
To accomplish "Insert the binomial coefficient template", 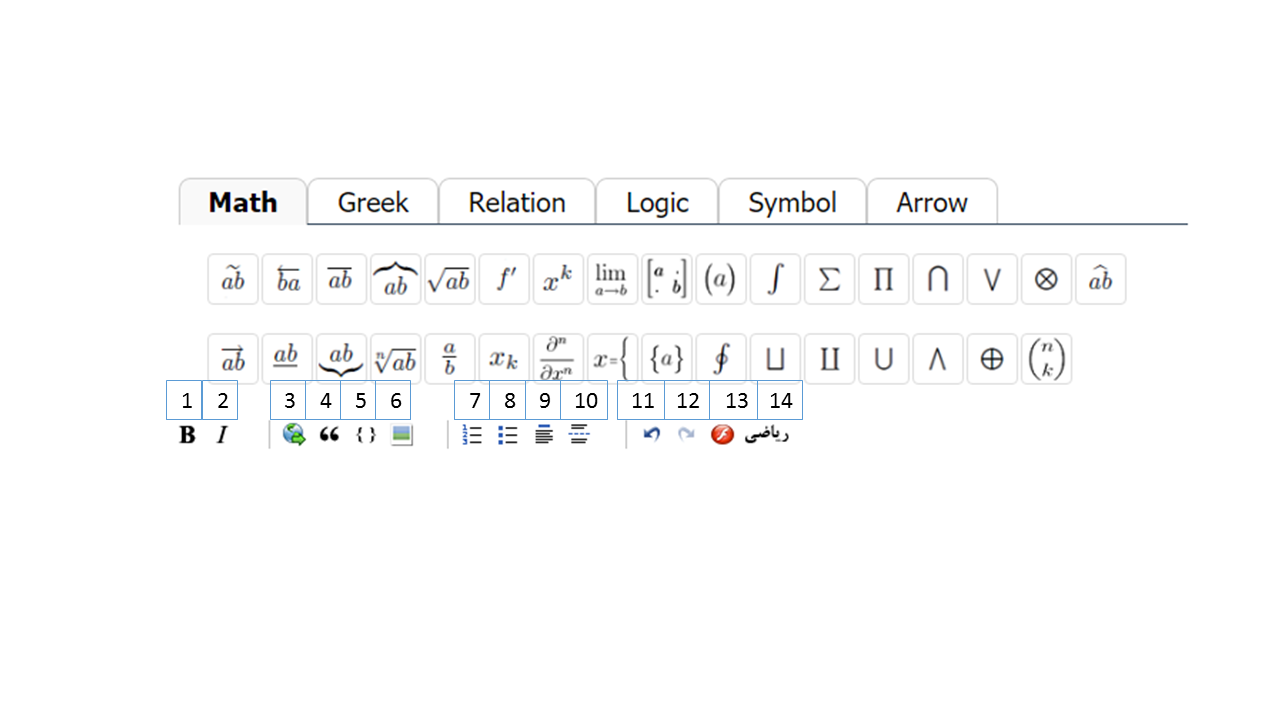I will 1046,357.
